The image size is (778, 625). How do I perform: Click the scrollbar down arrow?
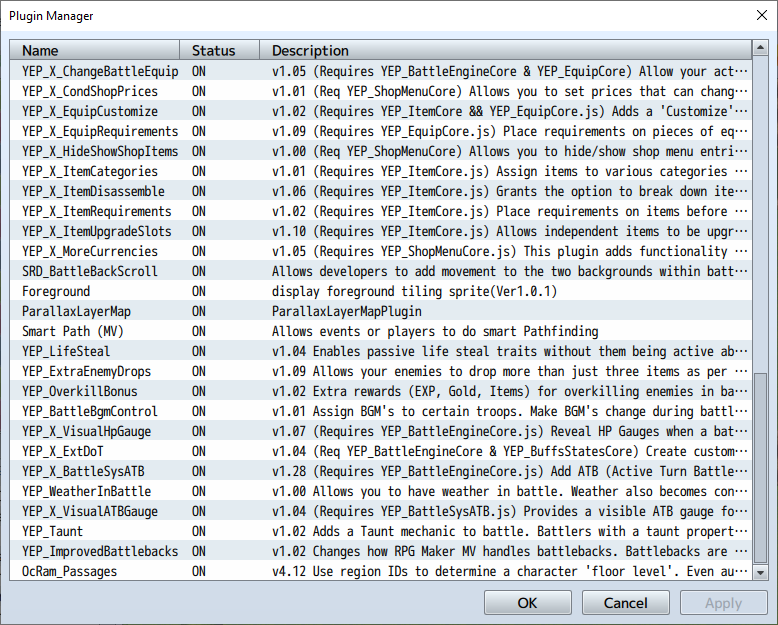[760, 572]
